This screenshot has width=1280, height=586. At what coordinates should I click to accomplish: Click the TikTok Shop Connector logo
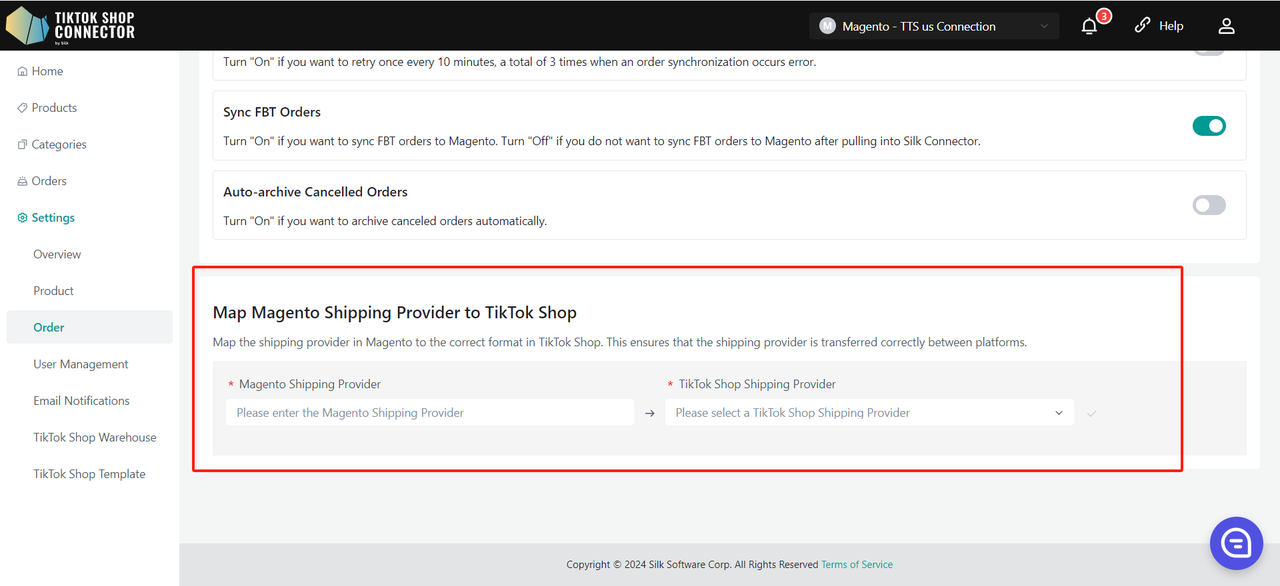[70, 25]
